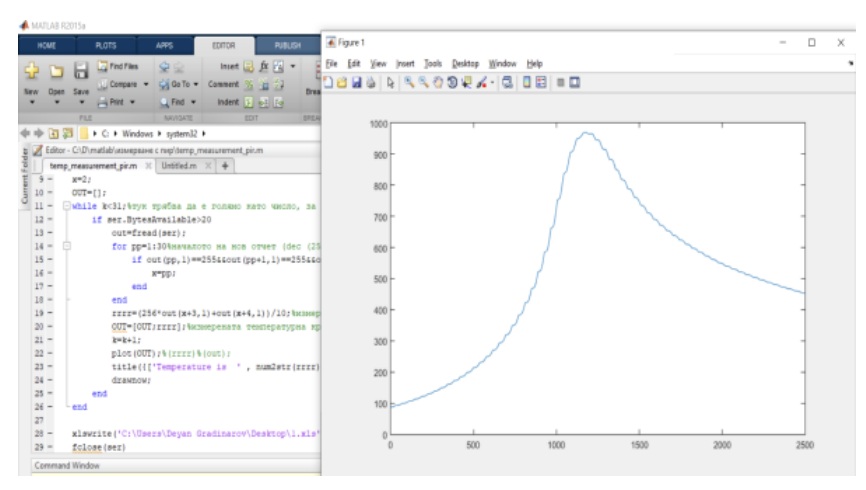Activate the Rotate 3D tool
Screen dimensions: 866x490
pyautogui.click(x=452, y=83)
